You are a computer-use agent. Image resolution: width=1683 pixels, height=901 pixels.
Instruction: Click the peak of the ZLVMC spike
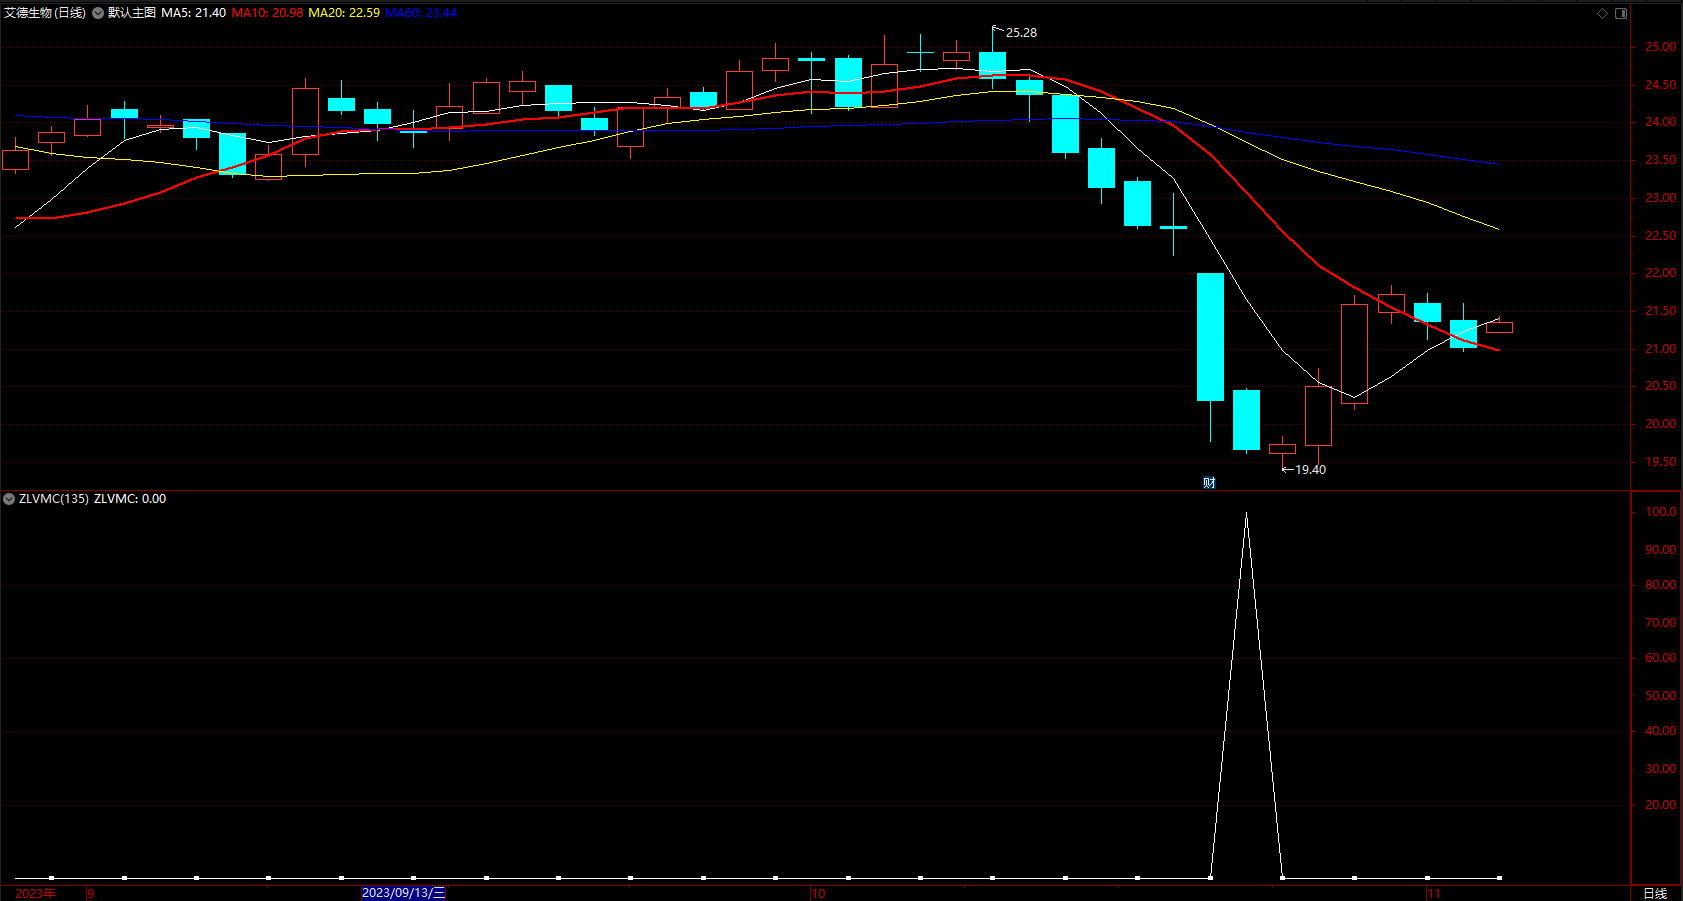tap(1246, 513)
